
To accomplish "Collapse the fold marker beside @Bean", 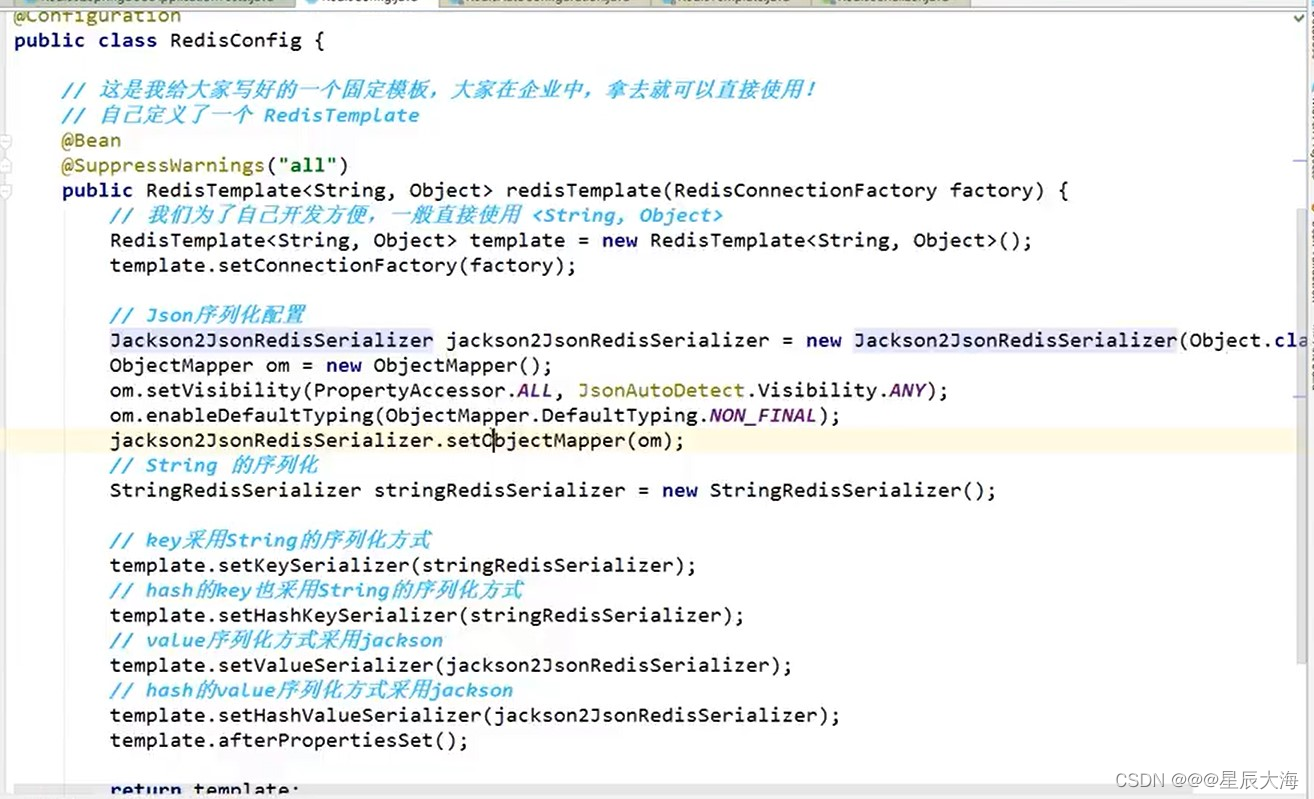I will (6, 143).
